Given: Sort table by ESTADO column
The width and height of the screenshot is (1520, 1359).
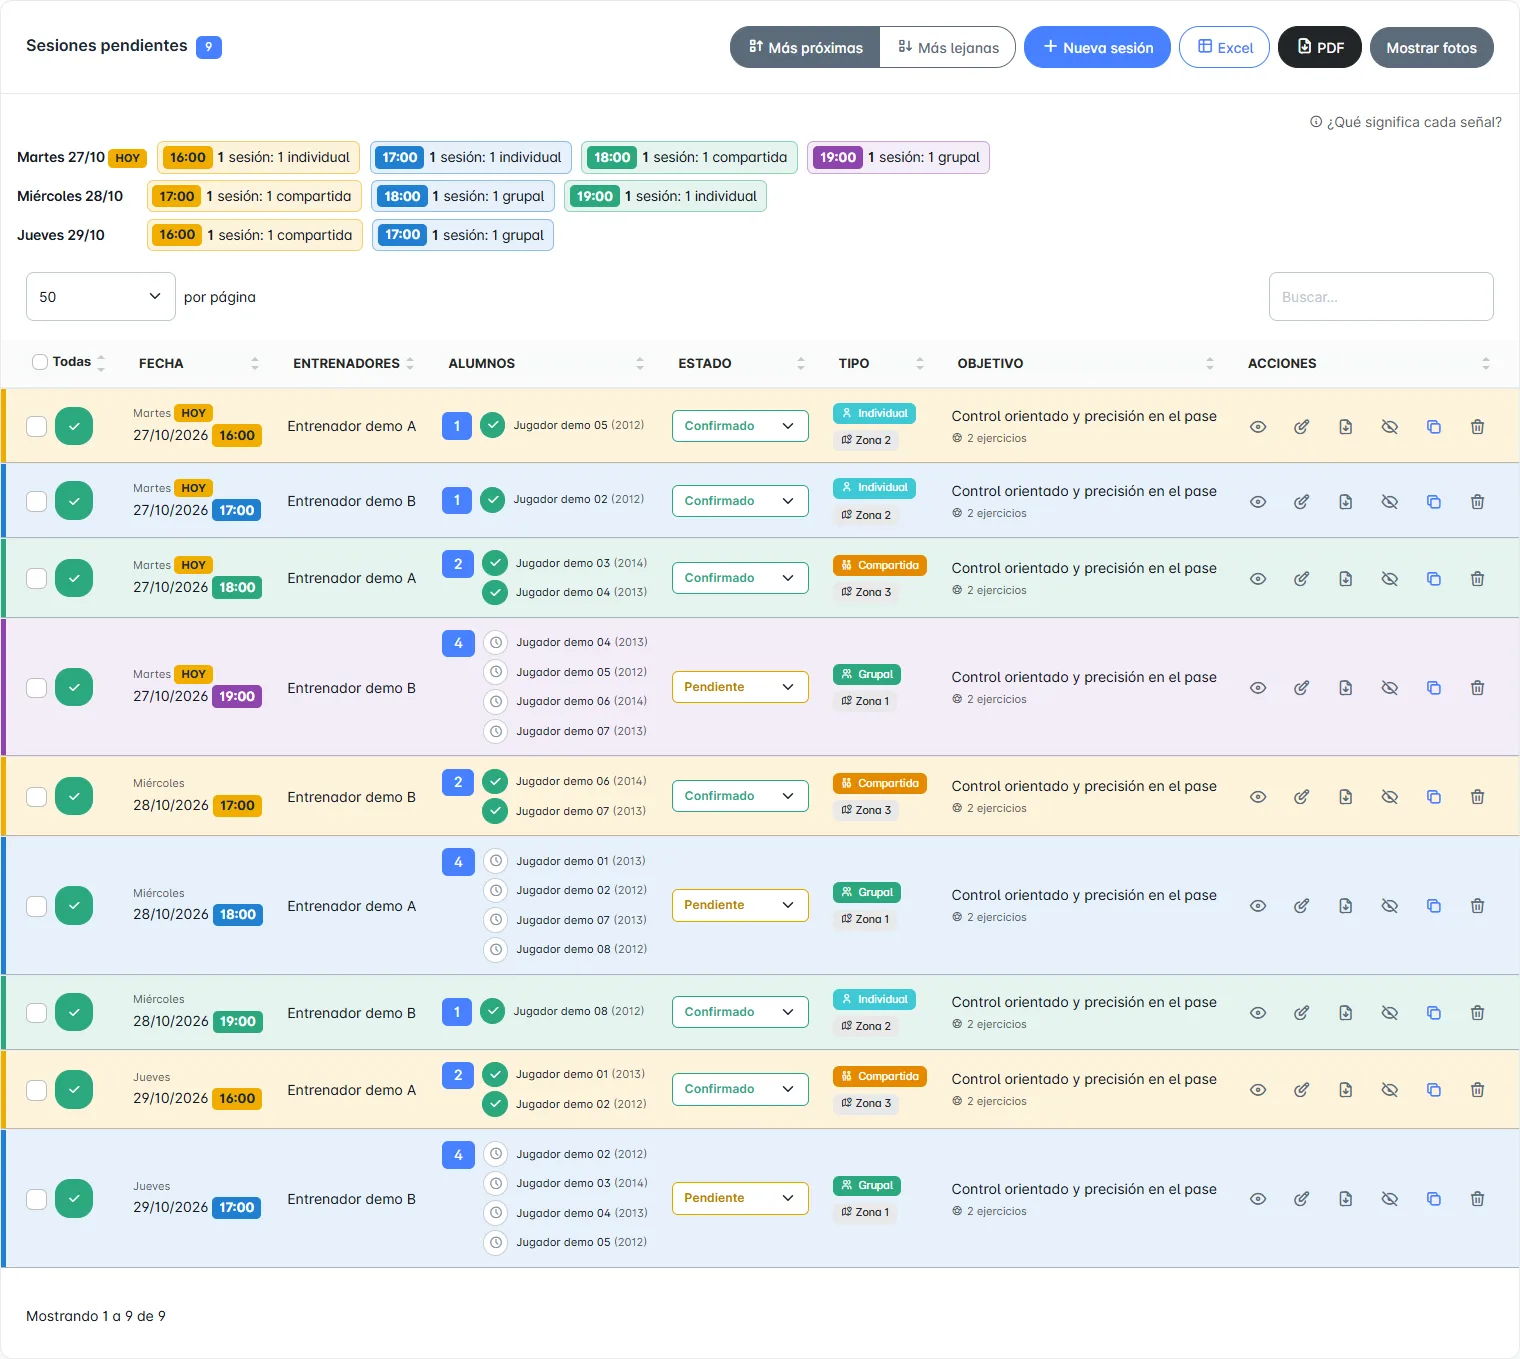Looking at the screenshot, I should coord(741,363).
